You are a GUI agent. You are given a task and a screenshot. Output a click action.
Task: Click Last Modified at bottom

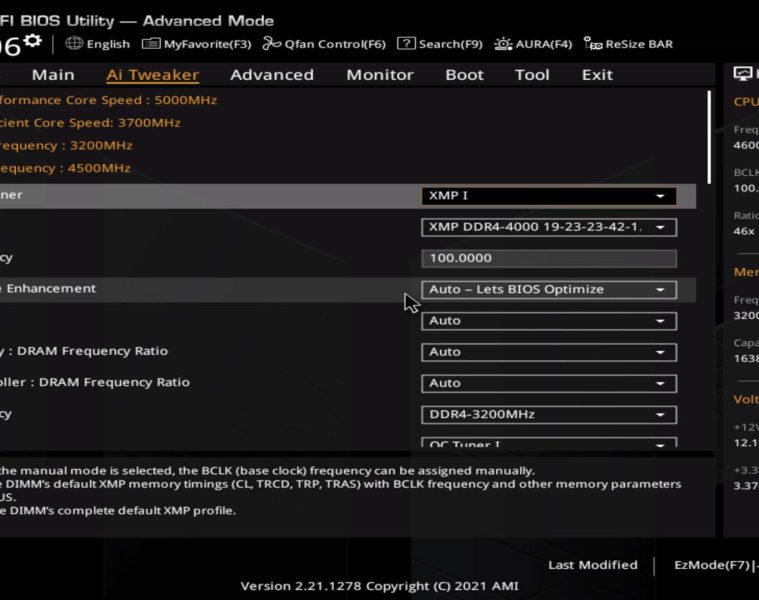point(593,565)
